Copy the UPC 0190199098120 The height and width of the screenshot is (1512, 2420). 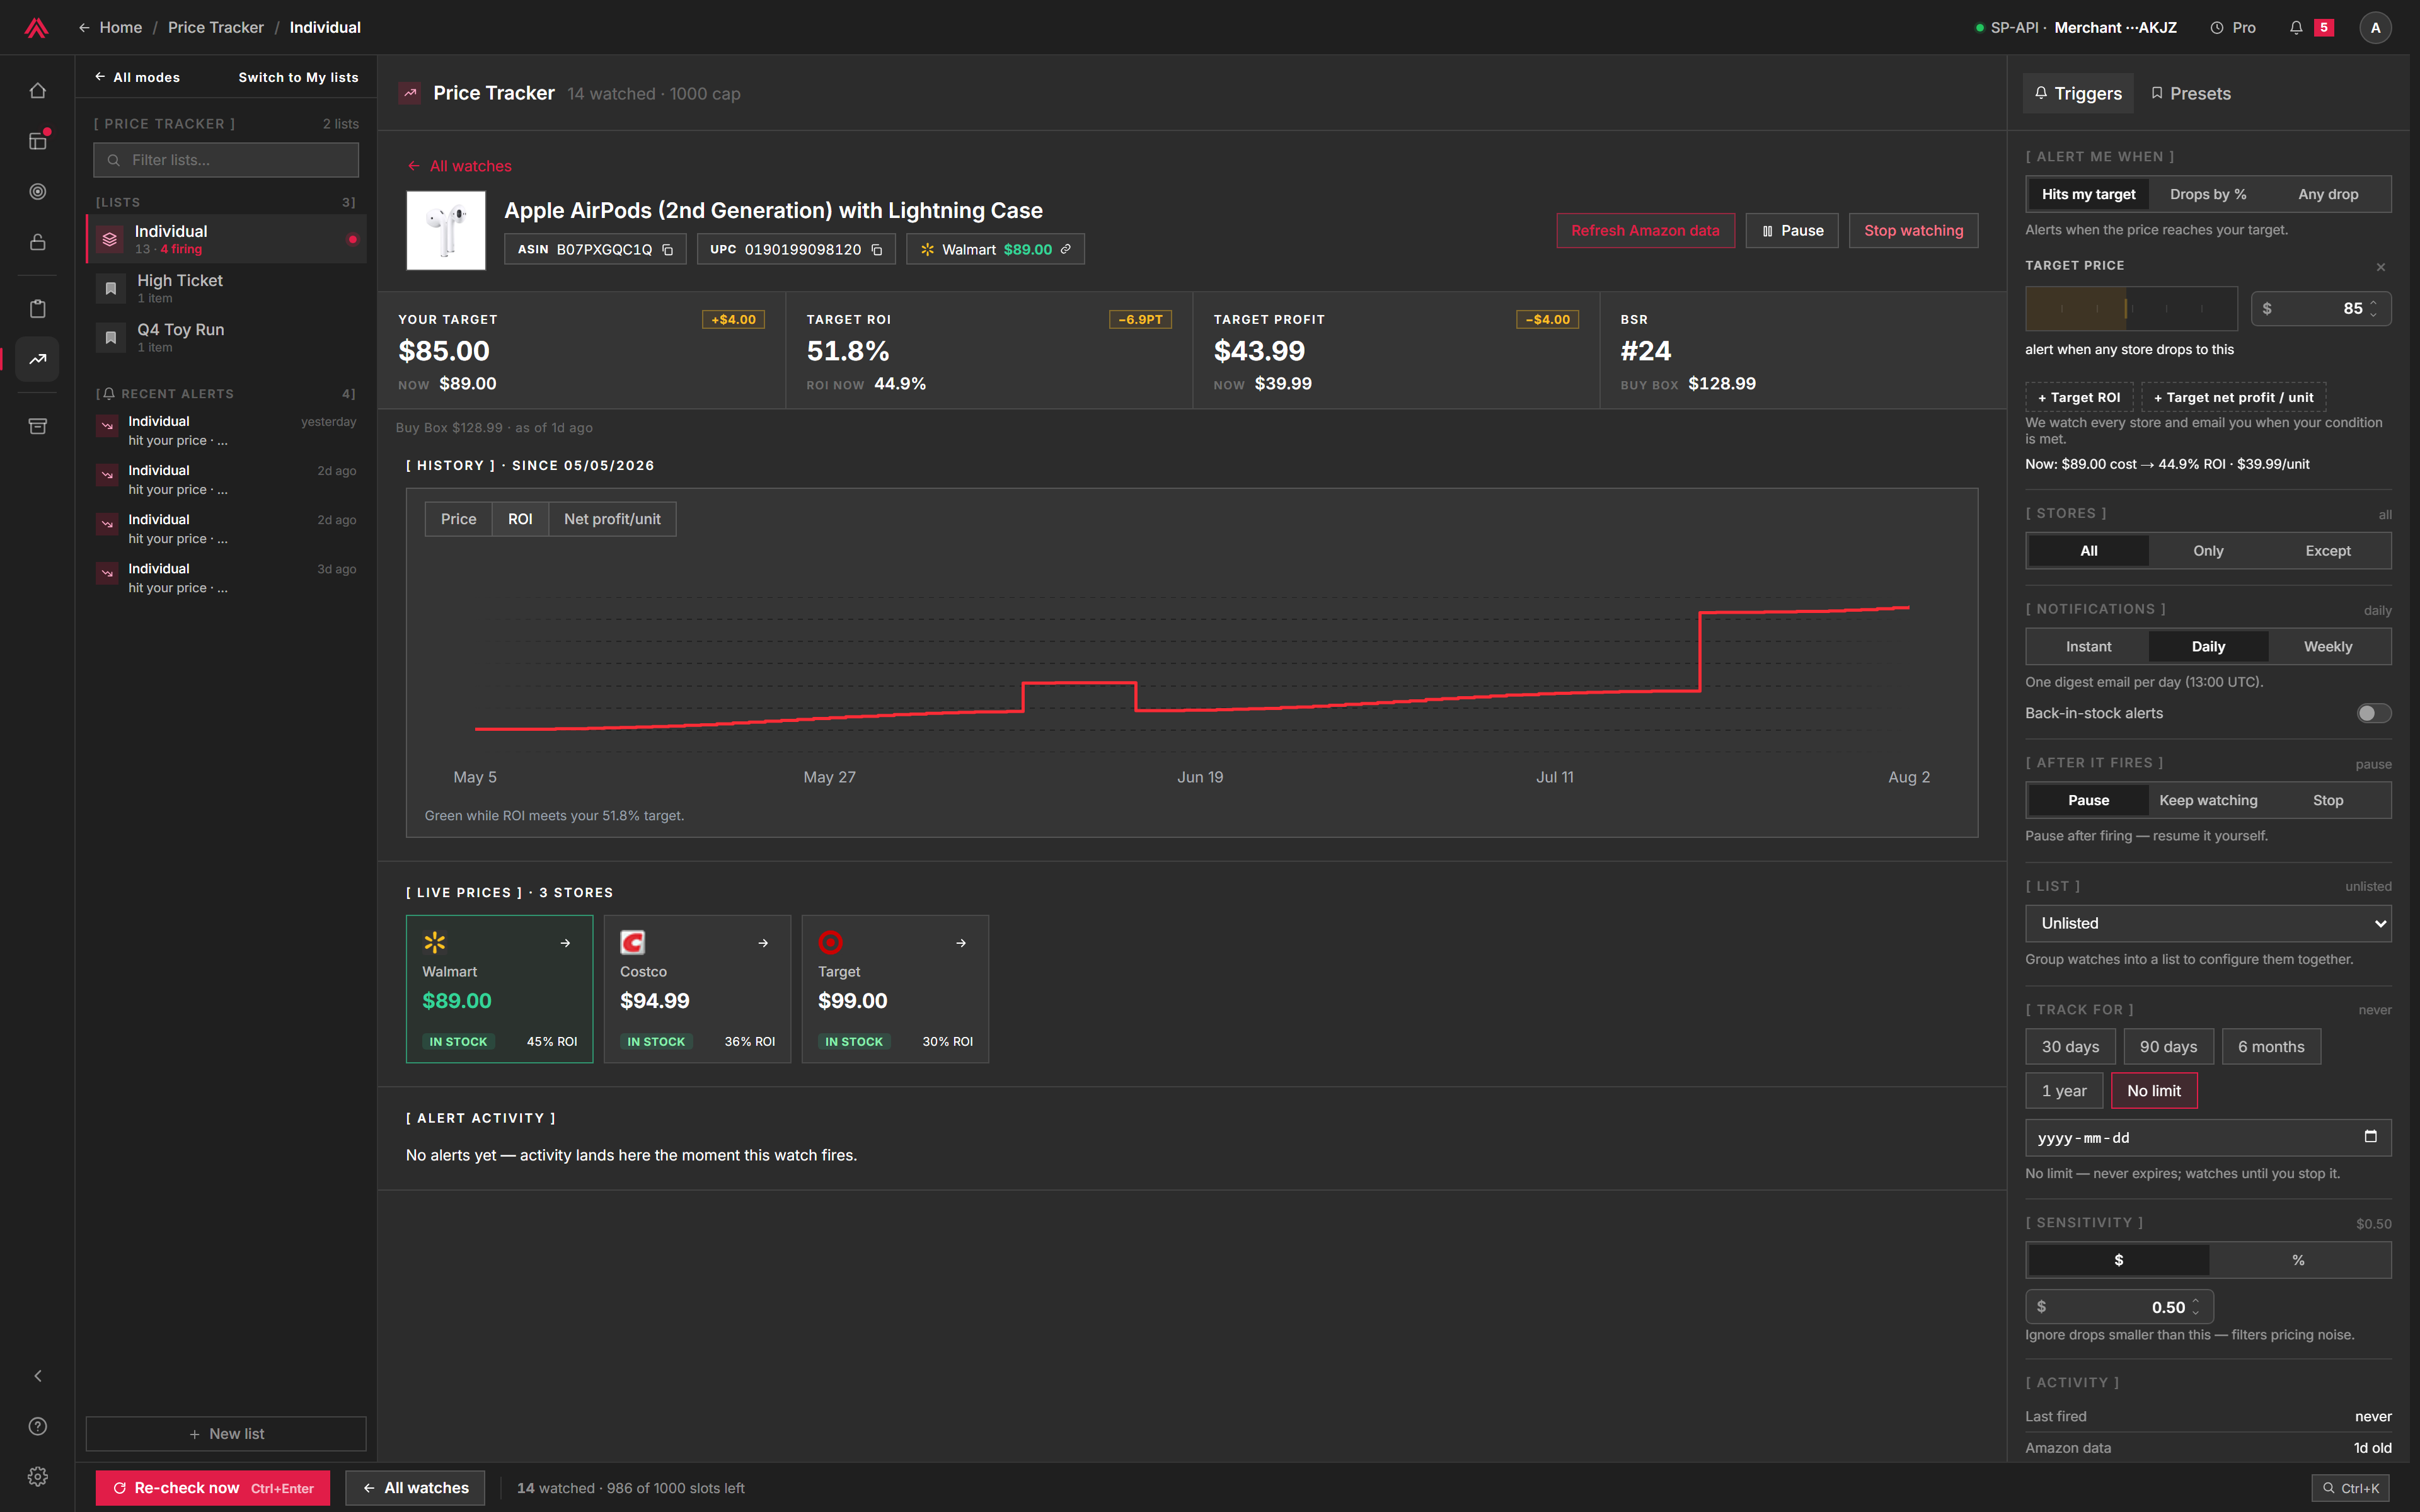877,250
